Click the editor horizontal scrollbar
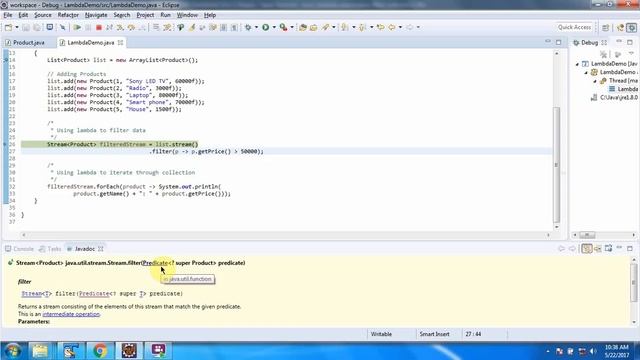Image resolution: width=640 pixels, height=360 pixels. pos(286,235)
